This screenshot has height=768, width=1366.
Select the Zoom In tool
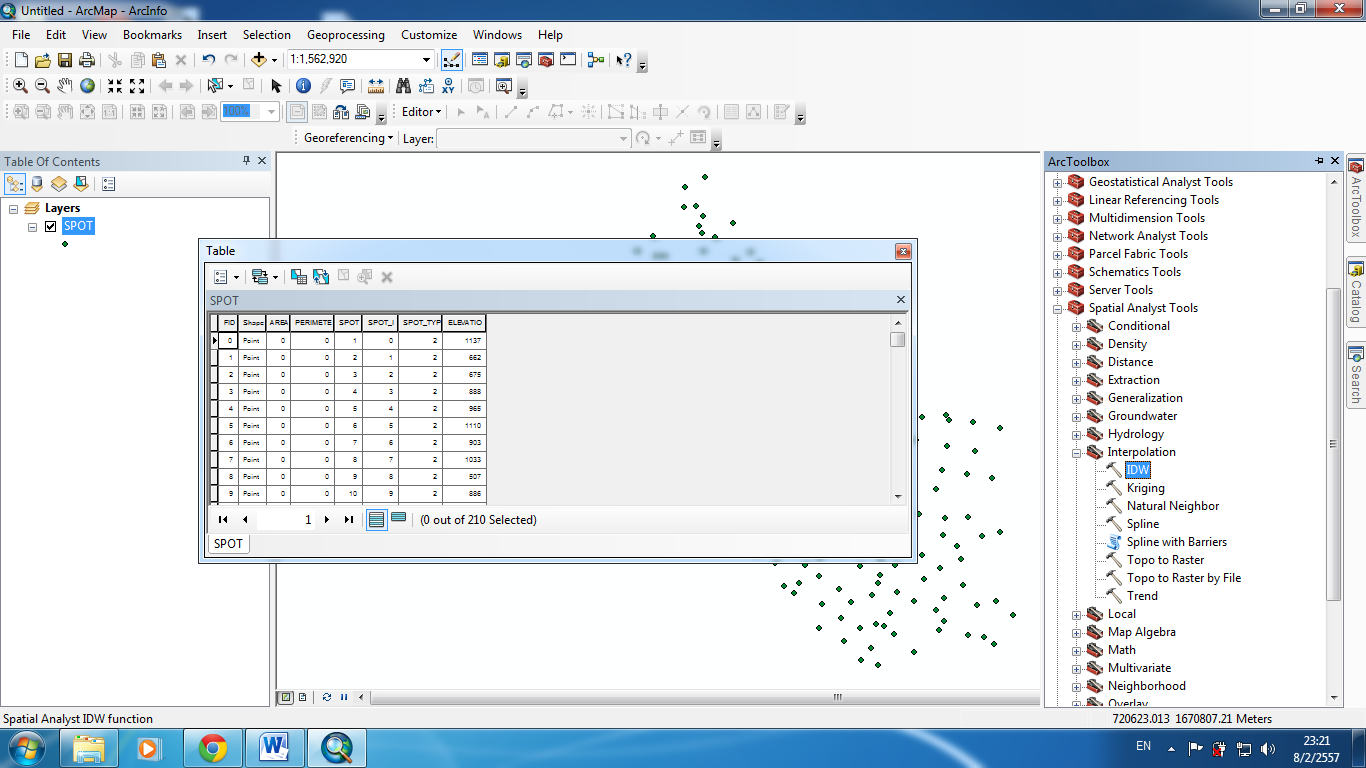tap(20, 86)
